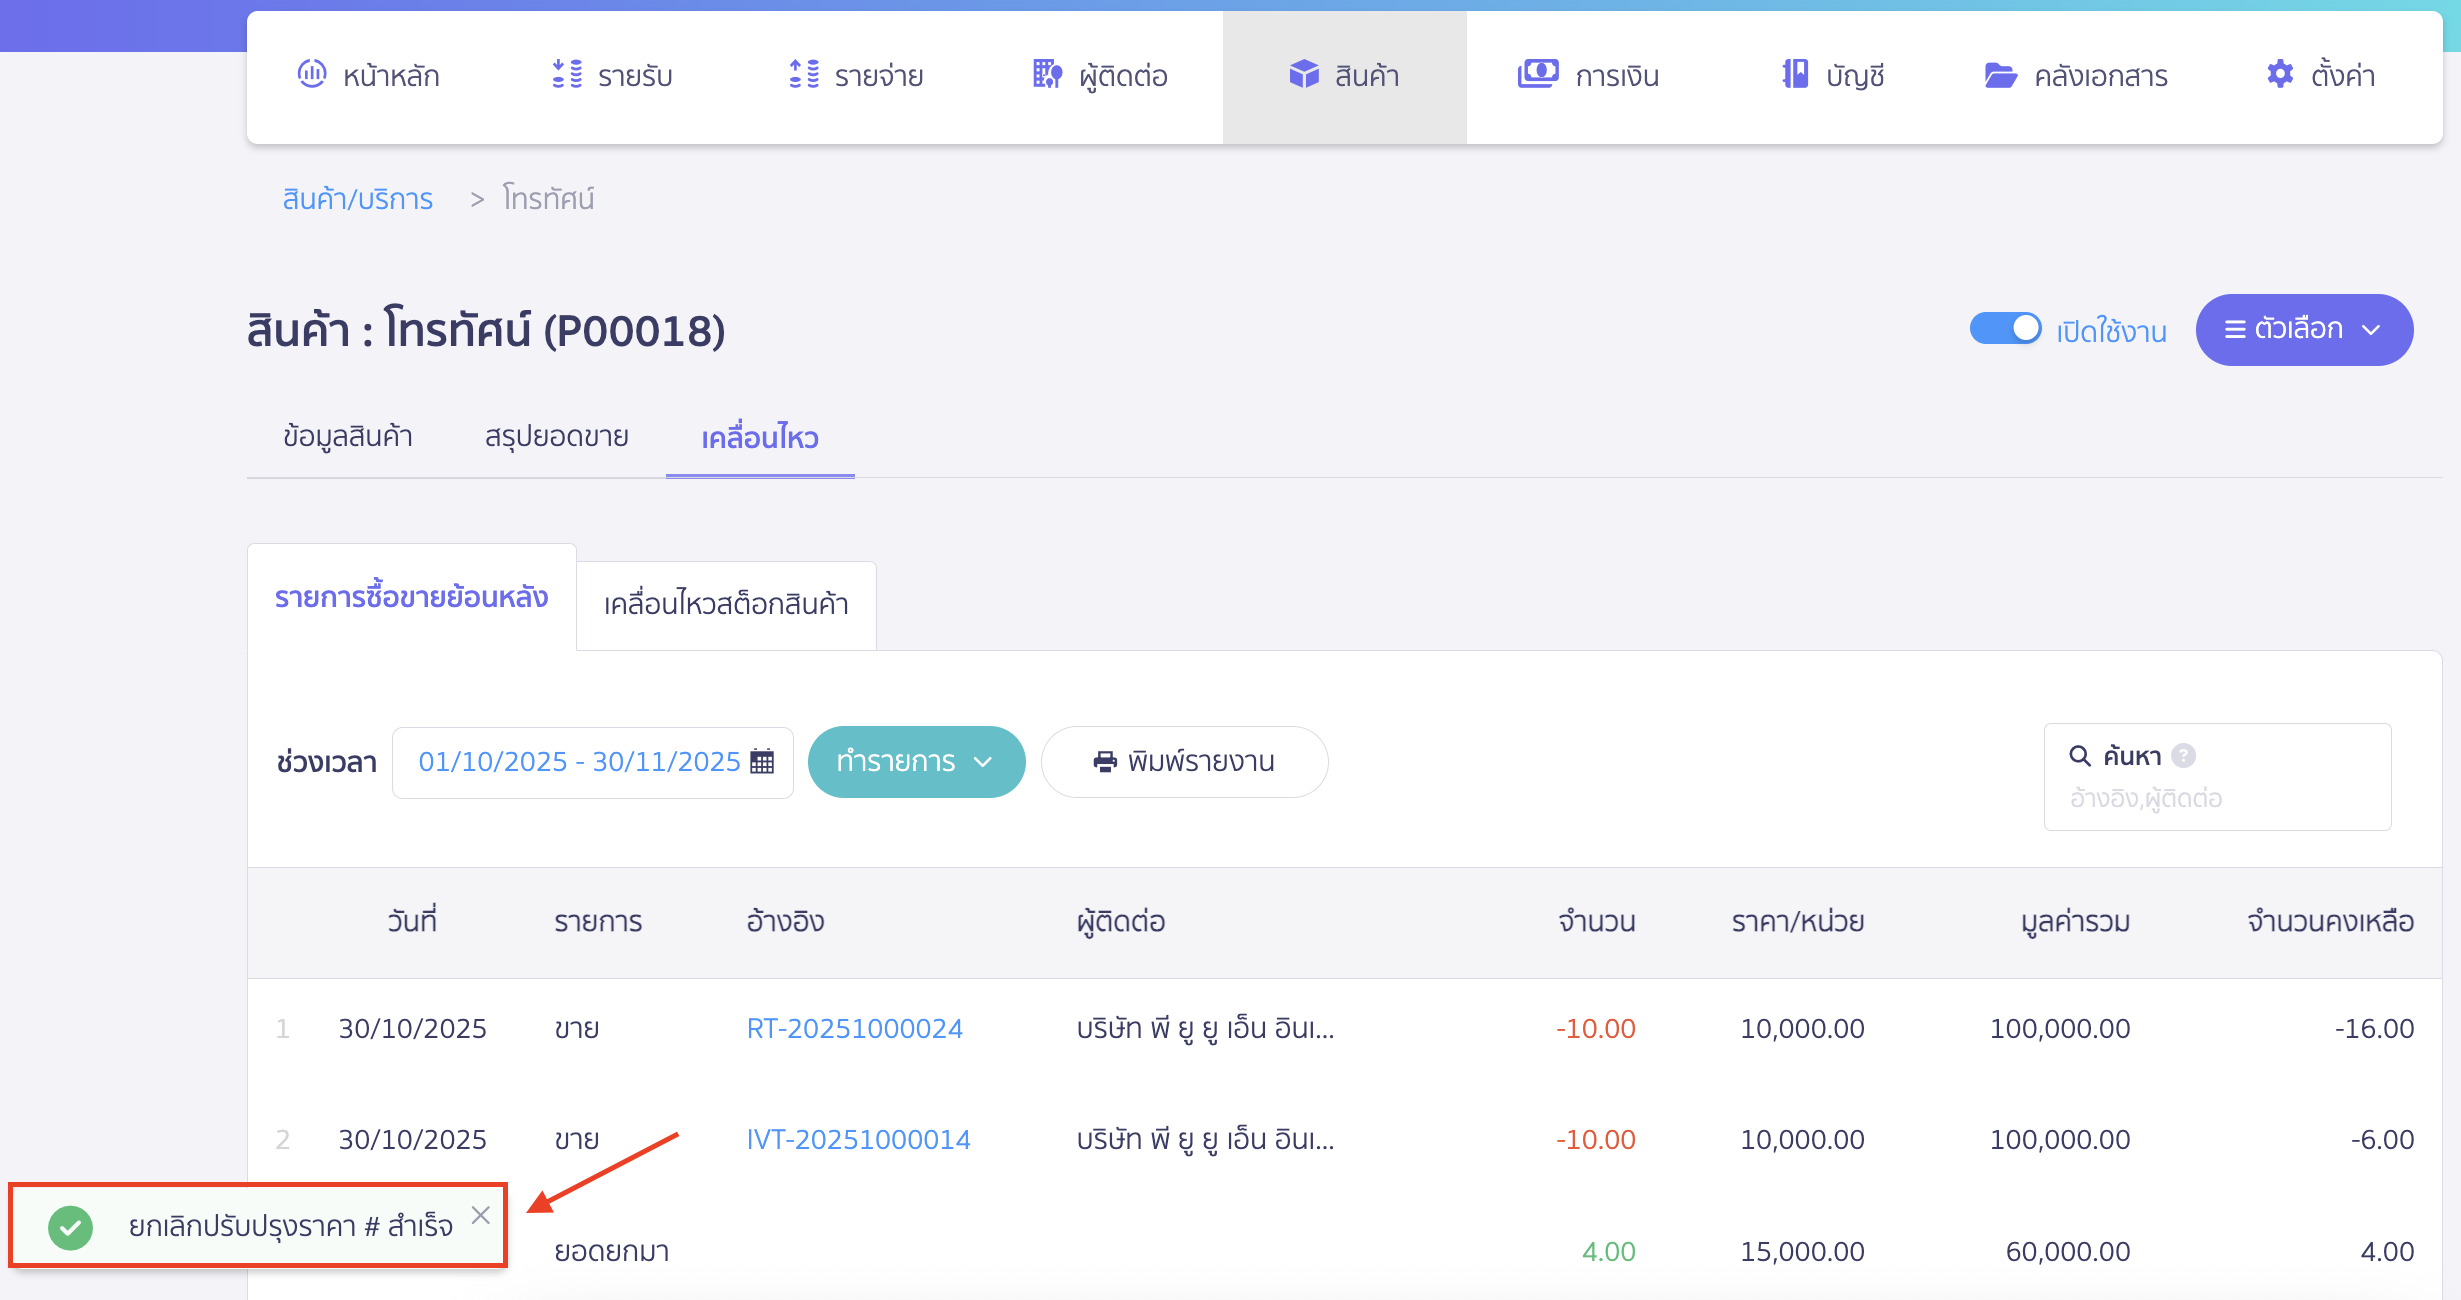2461x1300 pixels.
Task: Open reference link RT-20251000024
Action: tap(854, 1029)
